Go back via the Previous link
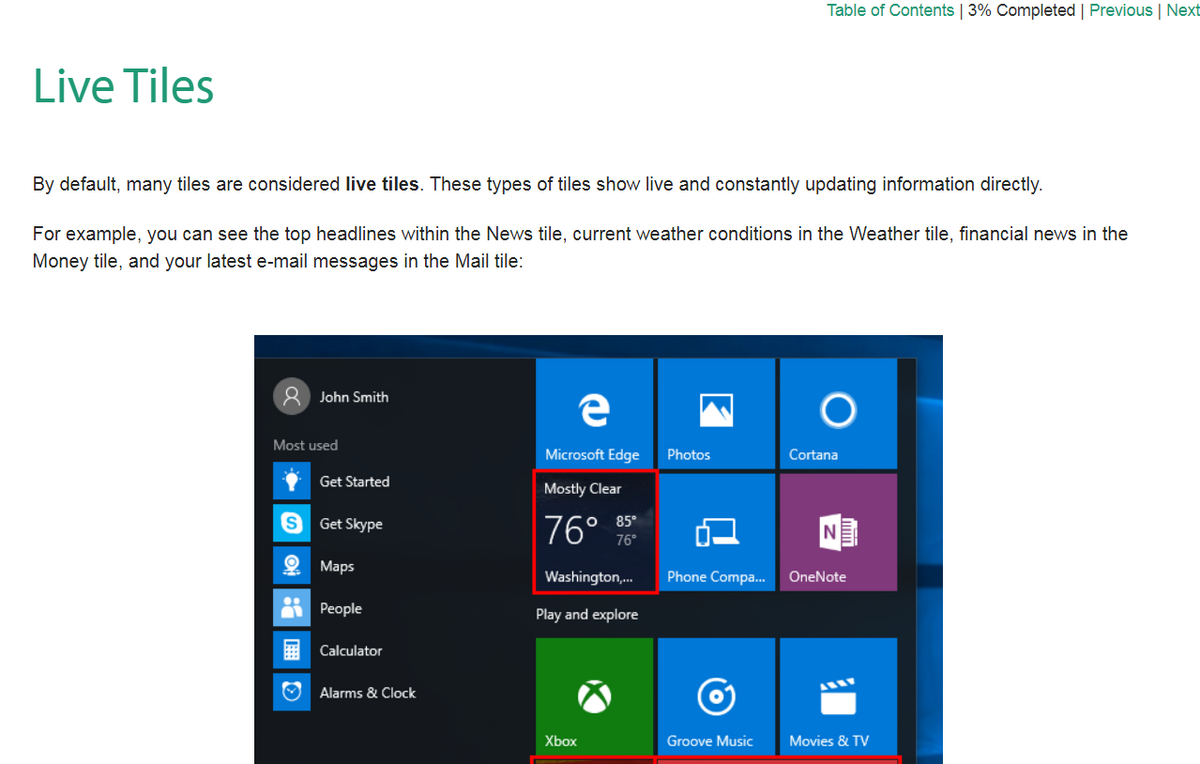 (x=1120, y=10)
